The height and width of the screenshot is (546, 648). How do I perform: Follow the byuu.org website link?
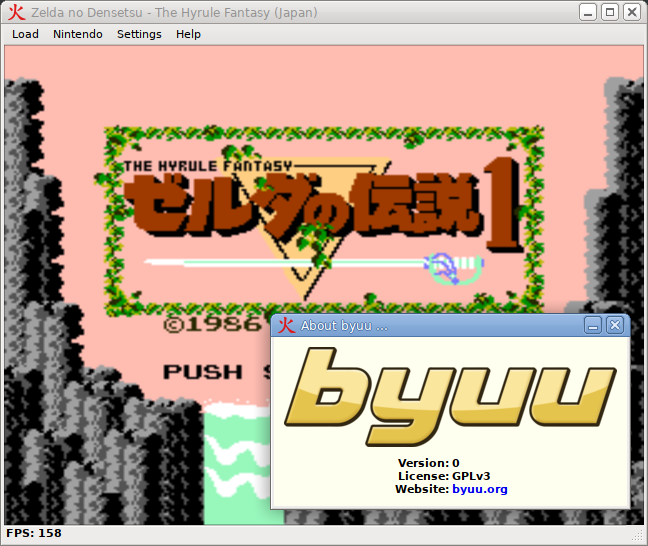click(x=480, y=489)
